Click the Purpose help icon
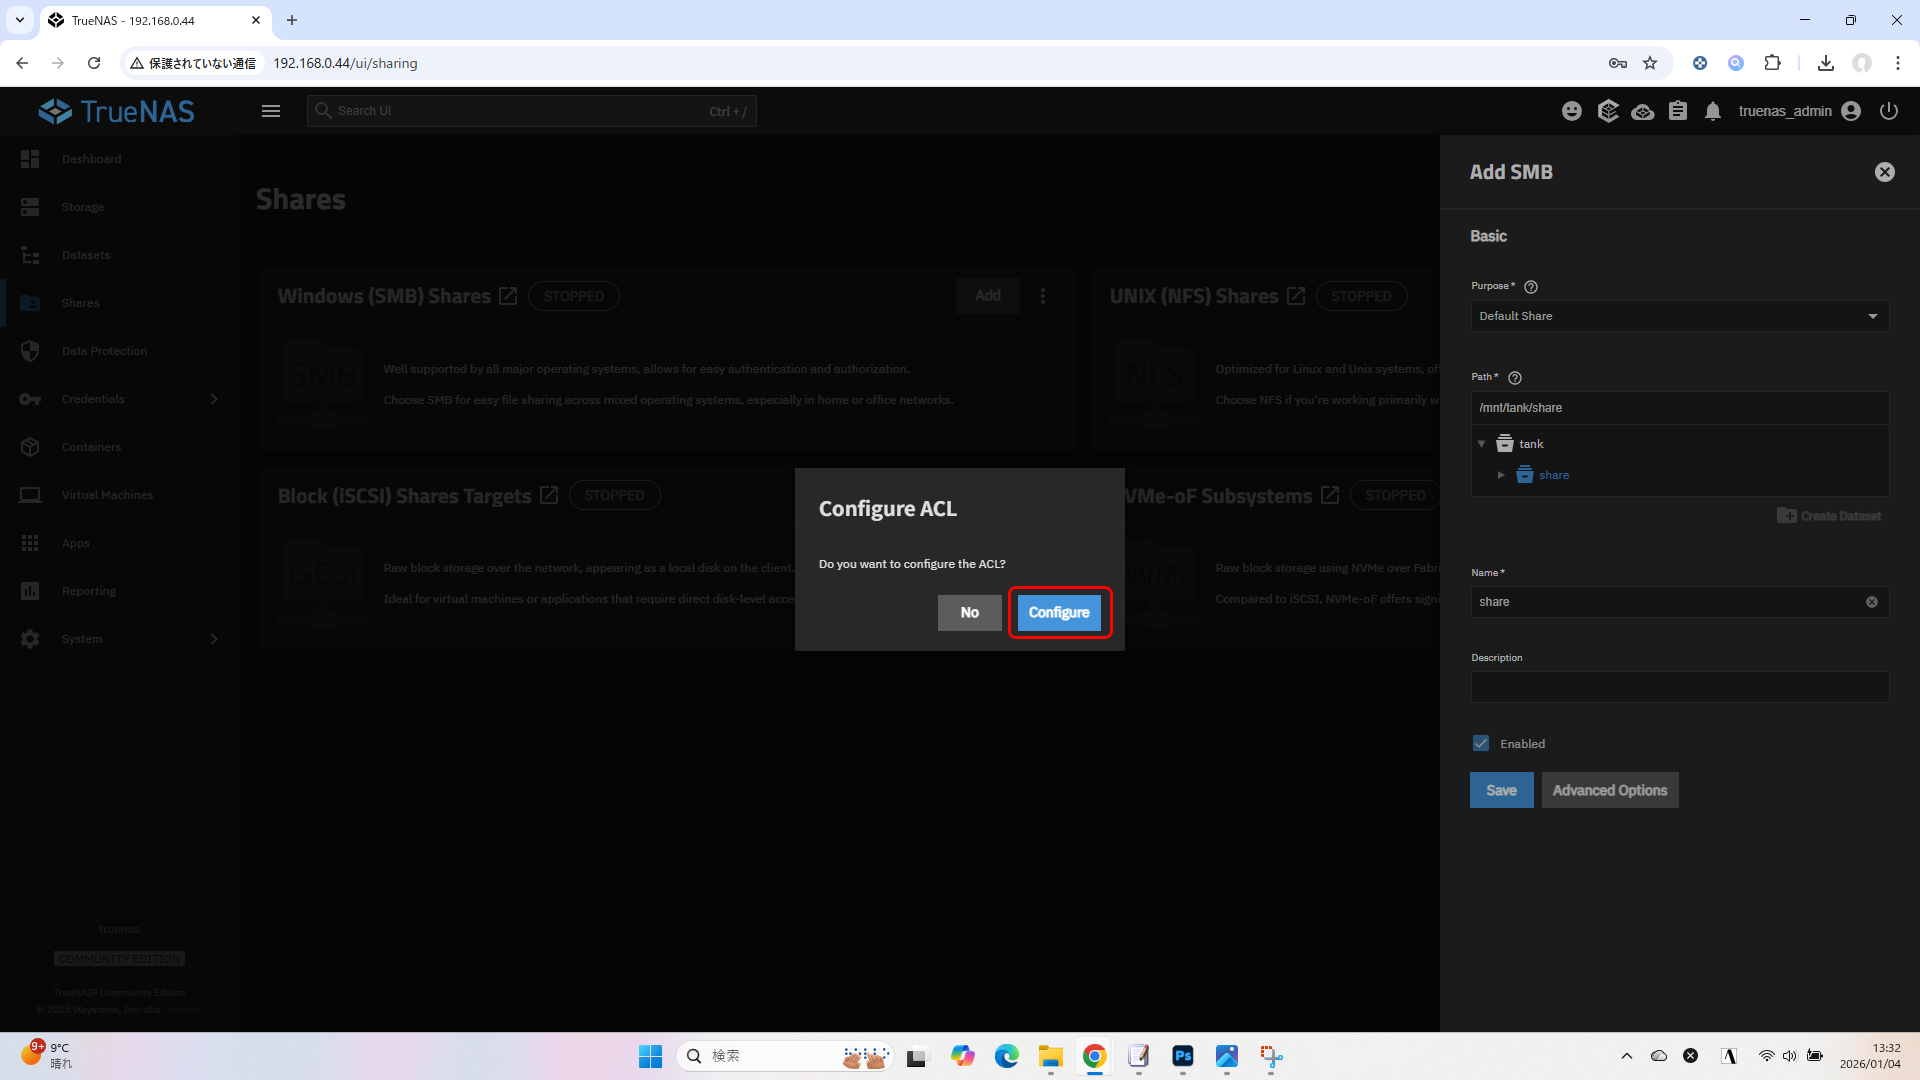1920x1080 pixels. coord(1531,287)
